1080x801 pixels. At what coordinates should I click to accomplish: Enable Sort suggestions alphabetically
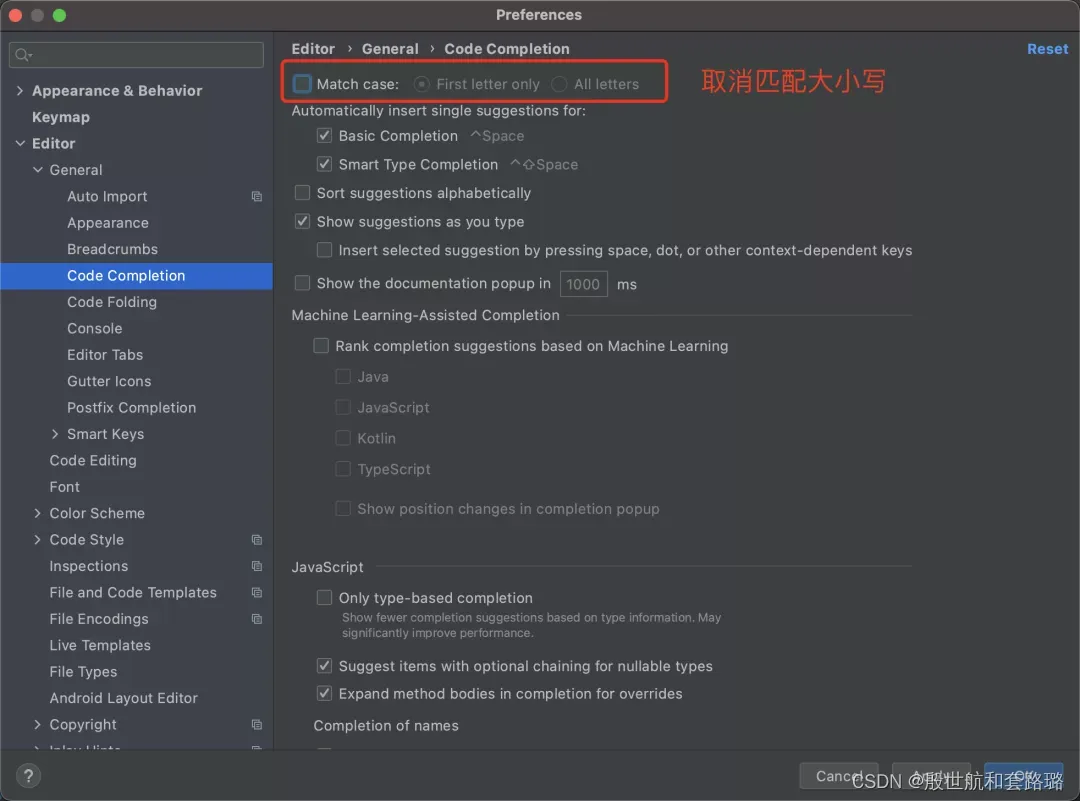point(302,193)
